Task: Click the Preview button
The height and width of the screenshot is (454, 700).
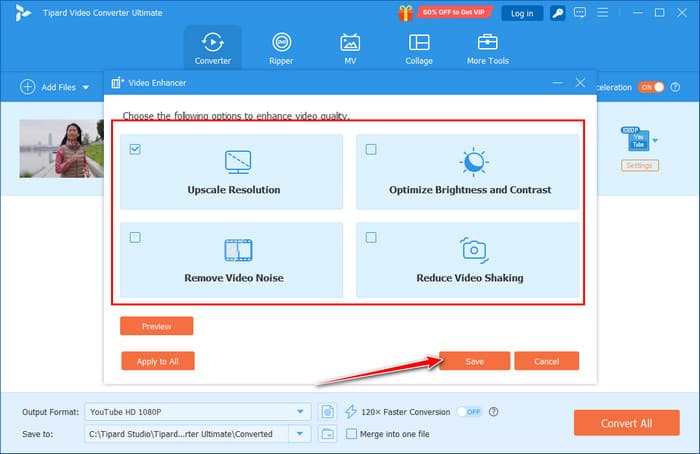Action: tap(156, 326)
